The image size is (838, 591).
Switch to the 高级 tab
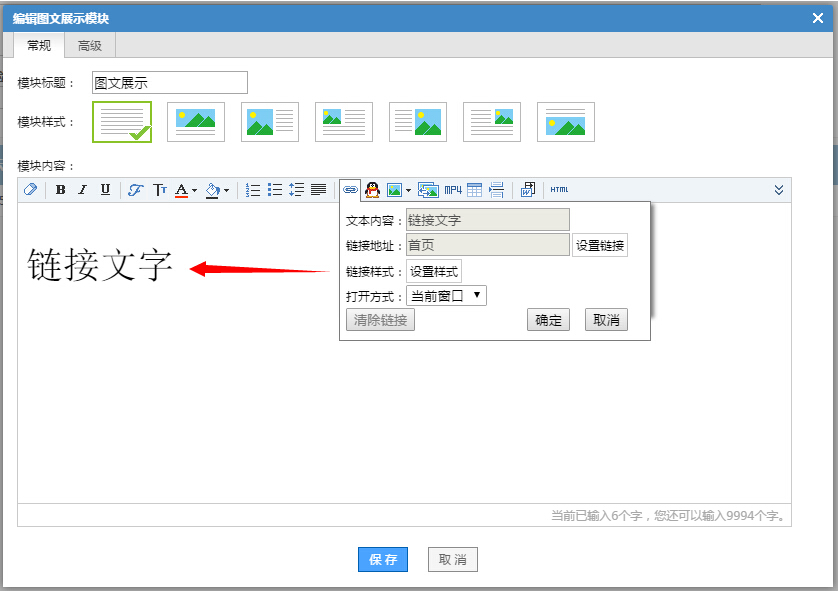pyautogui.click(x=90, y=45)
